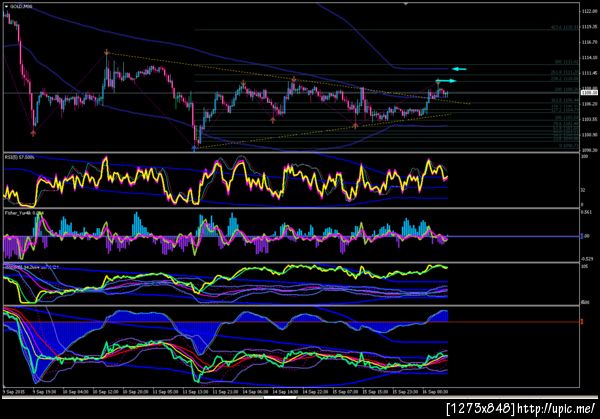
Task: Click the blue zero-level marker on the Fisher panel axis
Action: [x=582, y=236]
